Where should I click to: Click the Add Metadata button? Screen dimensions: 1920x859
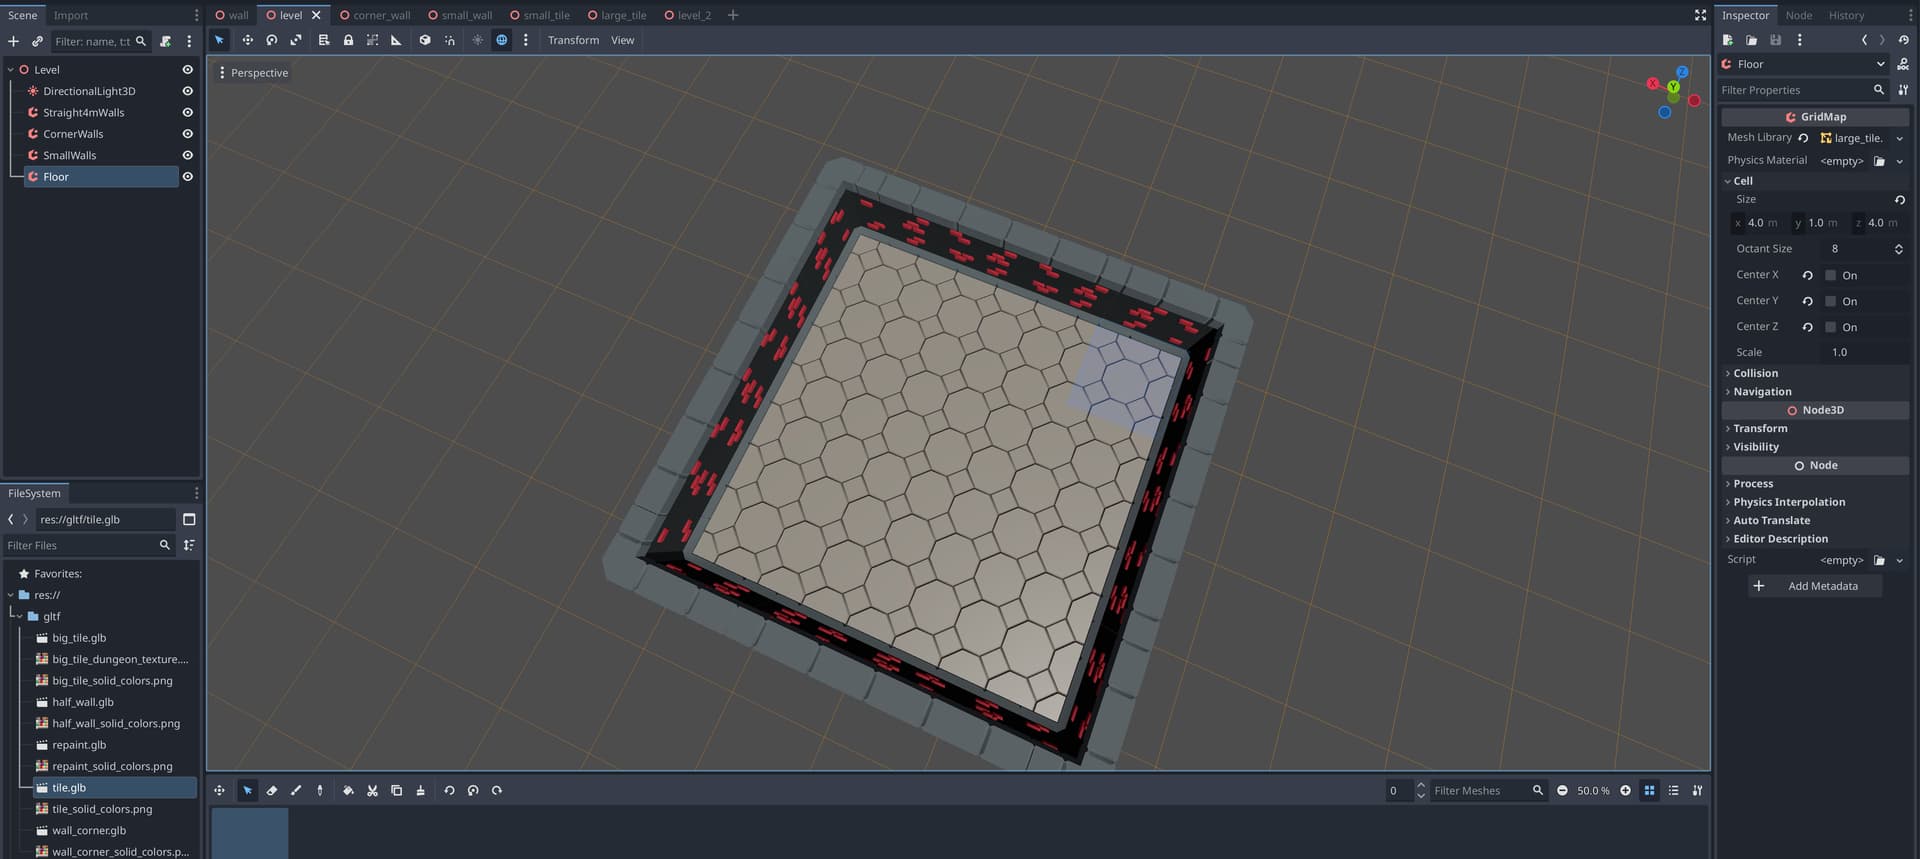pyautogui.click(x=1815, y=586)
